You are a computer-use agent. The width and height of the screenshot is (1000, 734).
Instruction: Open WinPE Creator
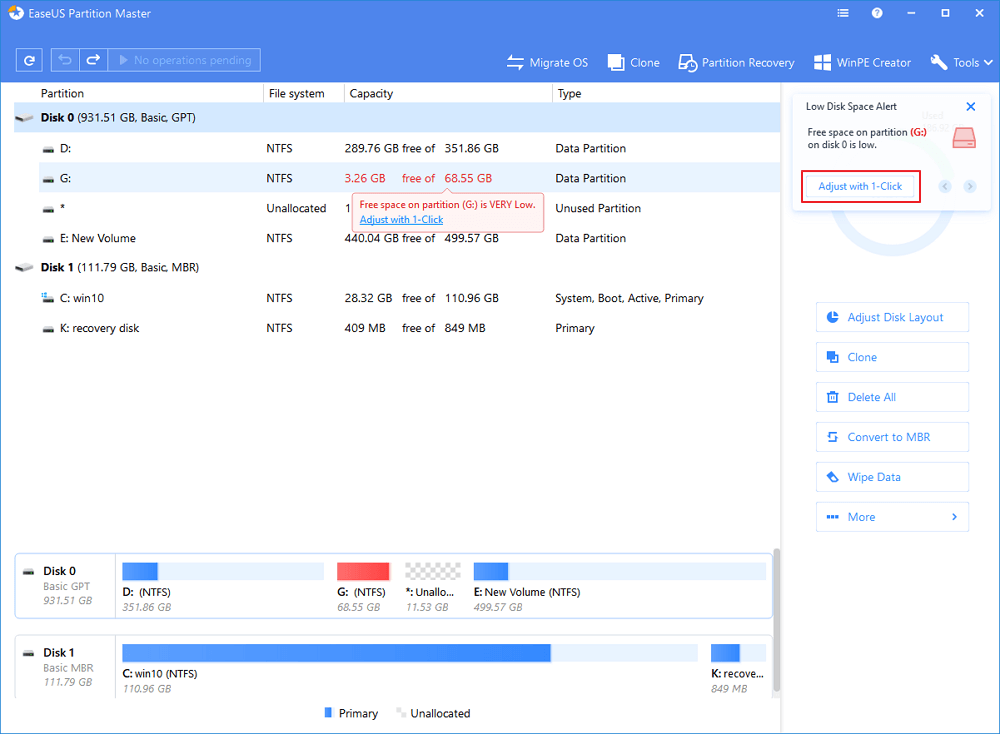coord(862,62)
